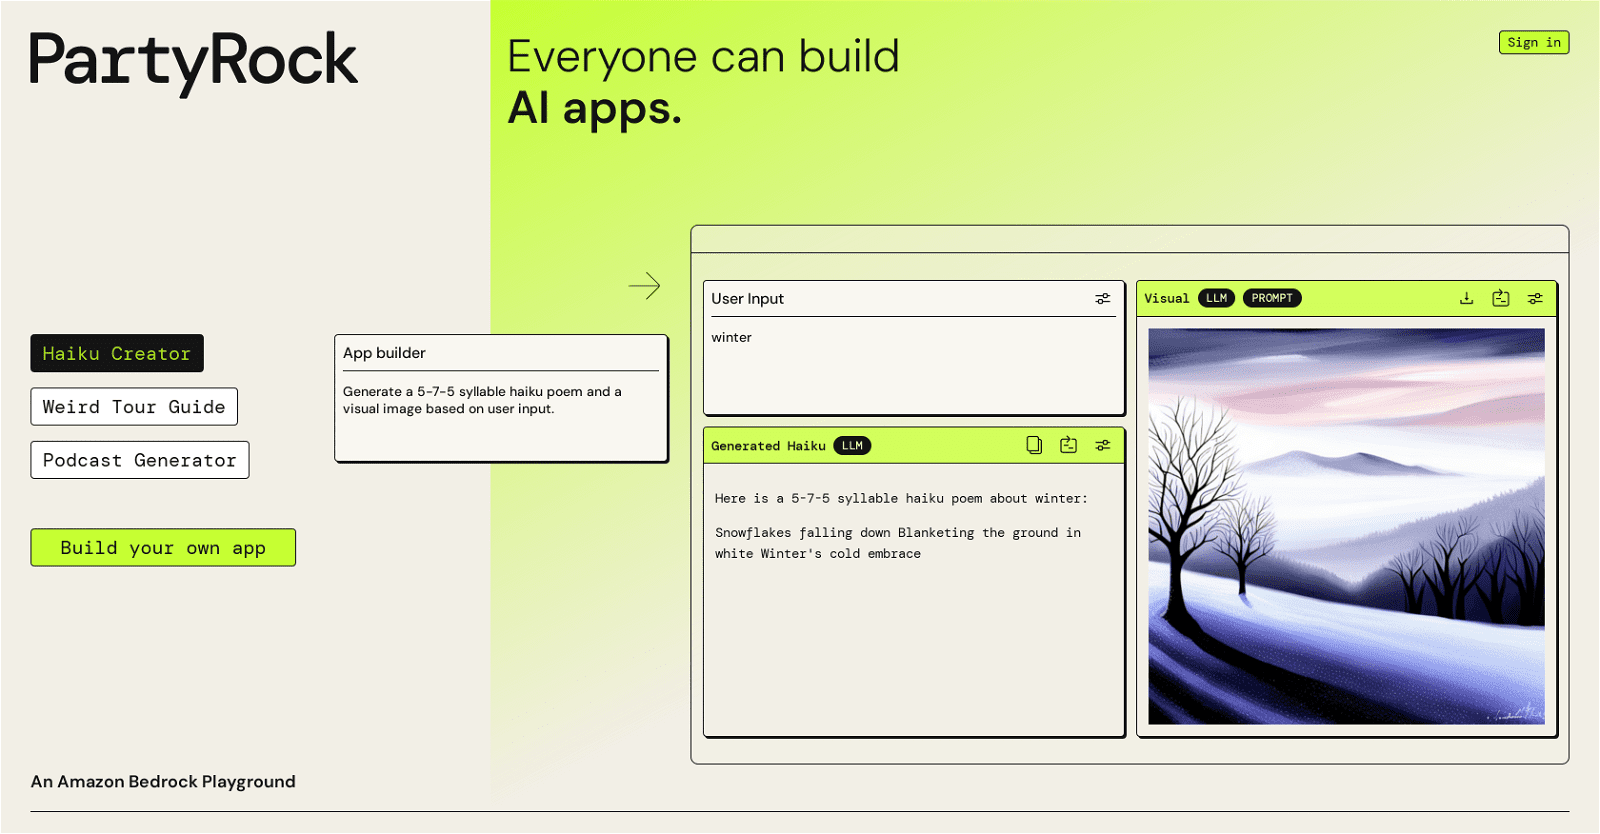Click into the User Input field containing winter

pyautogui.click(x=913, y=365)
